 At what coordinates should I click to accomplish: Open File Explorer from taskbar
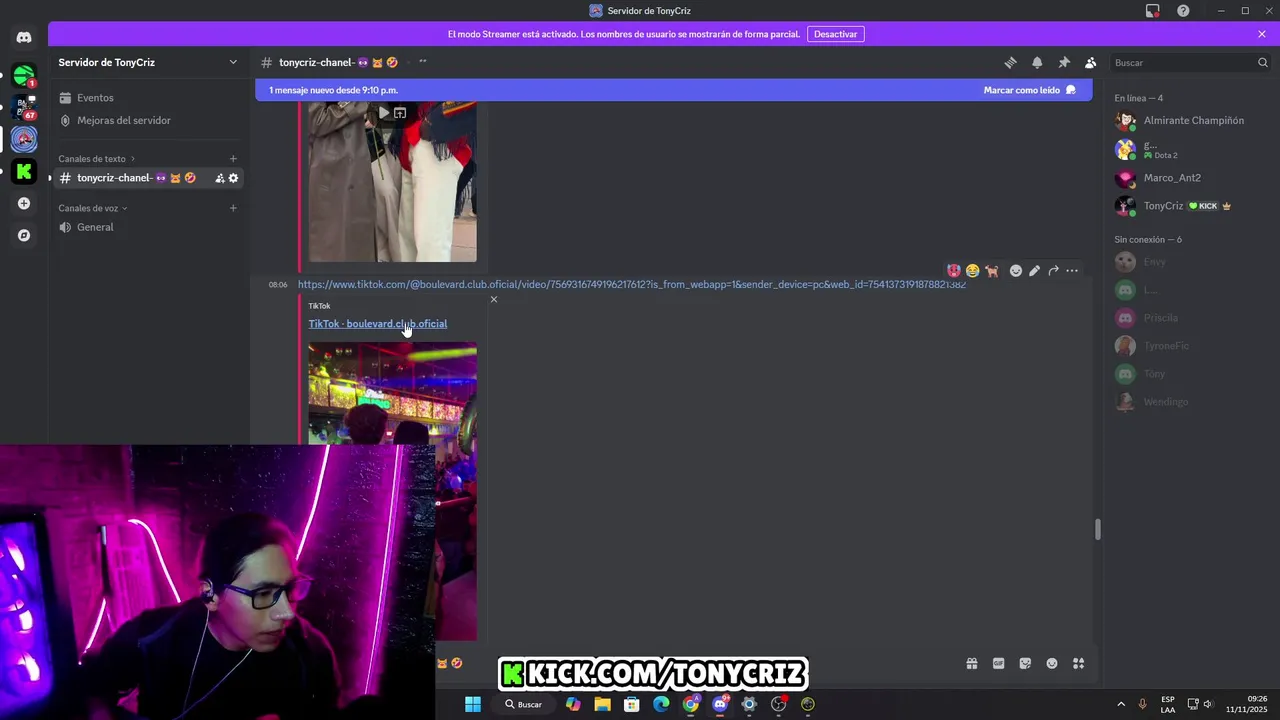(602, 704)
